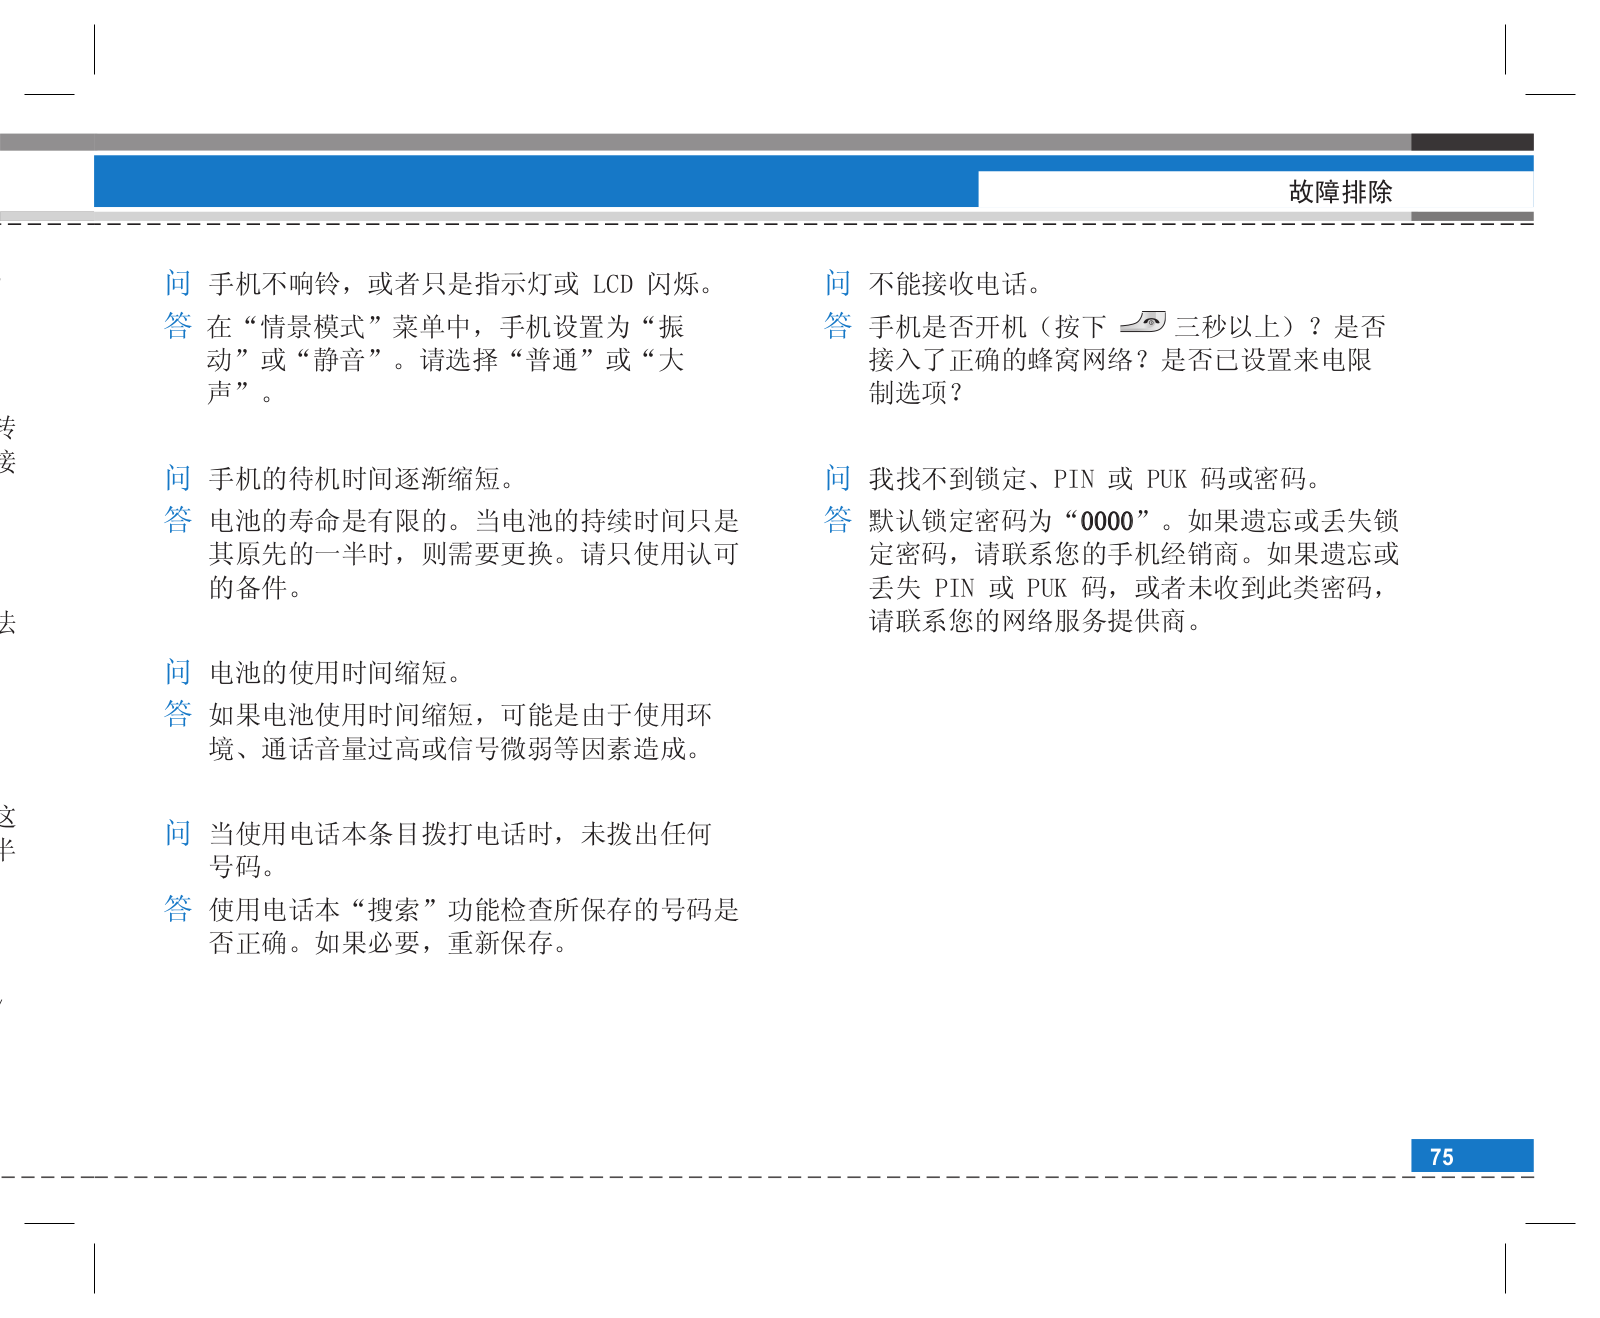The image size is (1600, 1318).
Task: Click the line 定密码，请联系您的手机经销商
Action: tap(1134, 554)
